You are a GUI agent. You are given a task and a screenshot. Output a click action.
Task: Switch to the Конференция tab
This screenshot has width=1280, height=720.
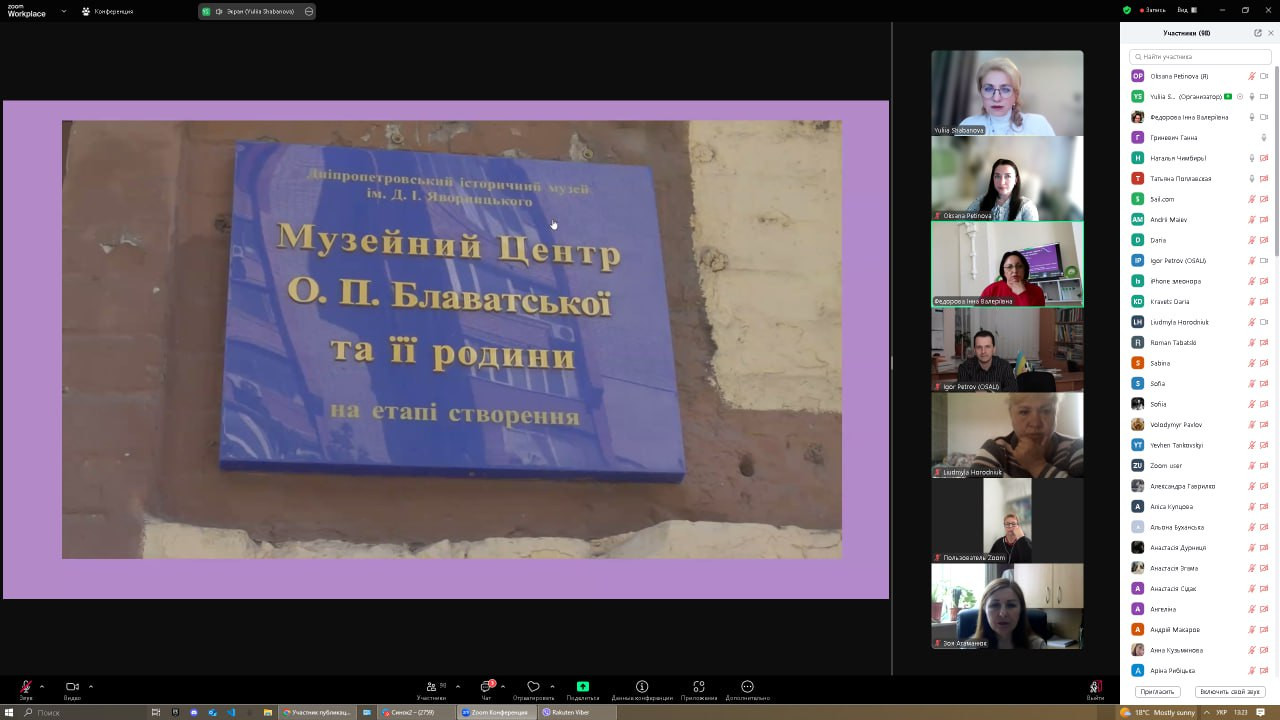pos(108,11)
